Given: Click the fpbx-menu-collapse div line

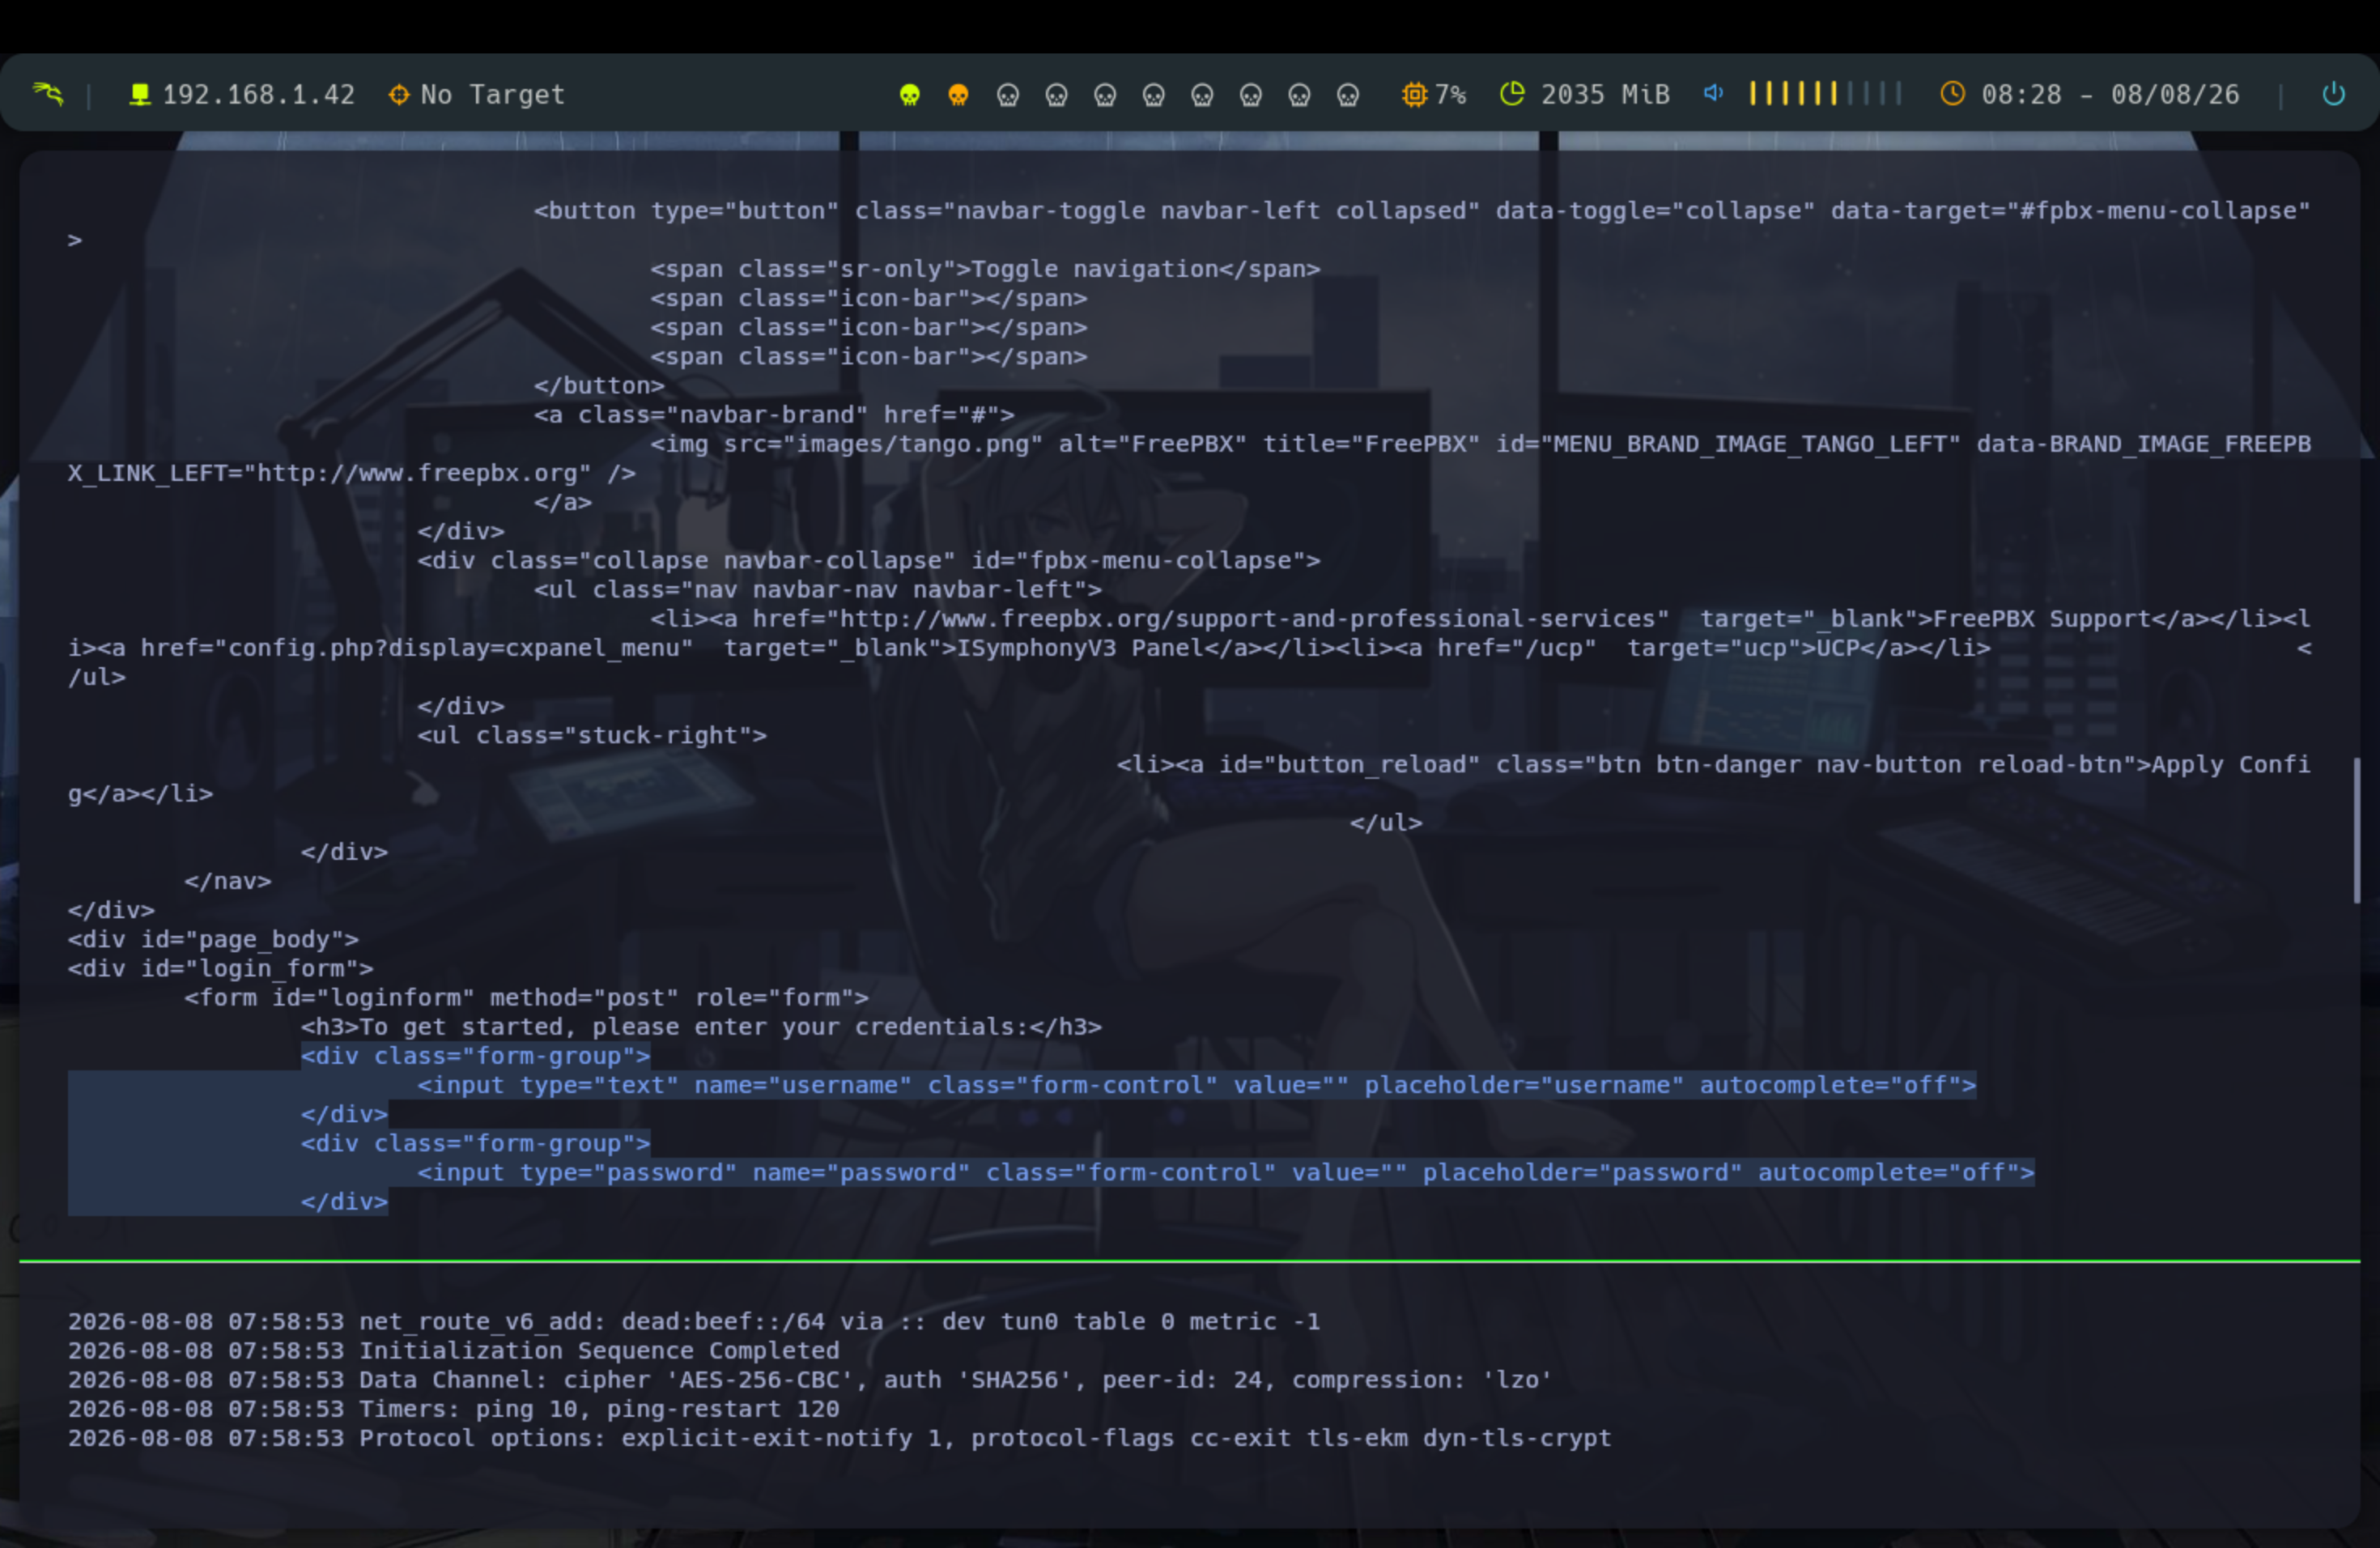Looking at the screenshot, I should (869, 561).
